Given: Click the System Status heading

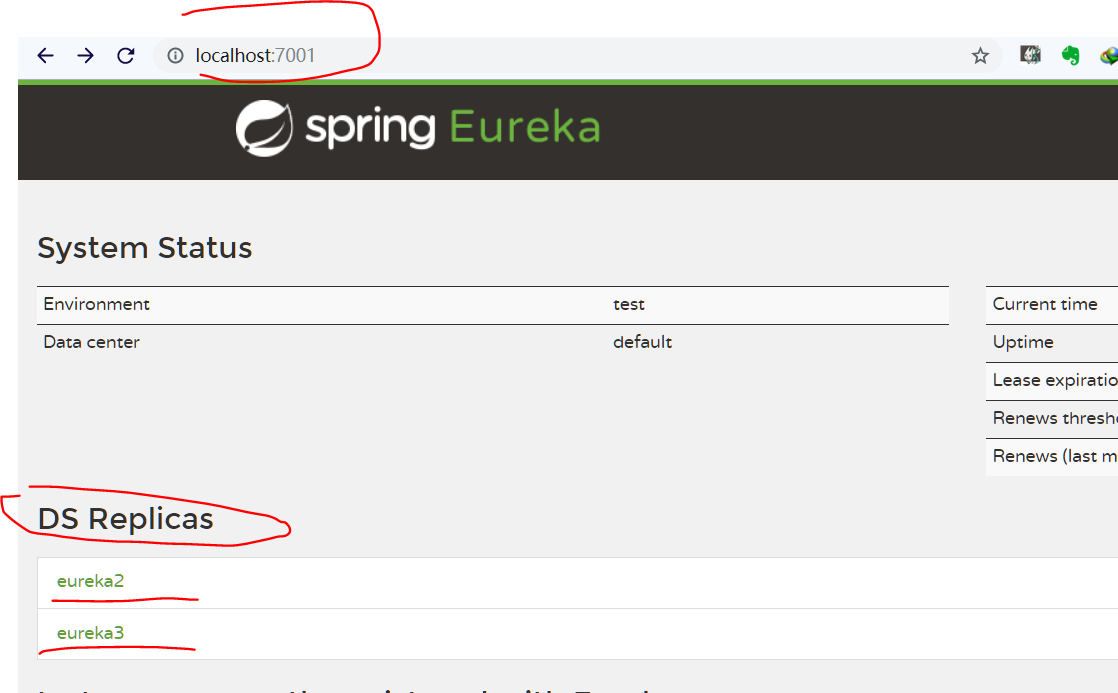Looking at the screenshot, I should click(x=144, y=247).
